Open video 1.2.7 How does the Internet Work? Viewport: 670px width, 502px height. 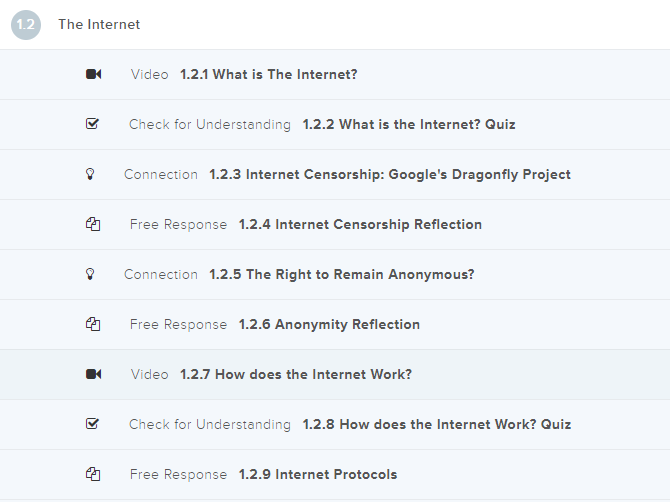pos(296,374)
